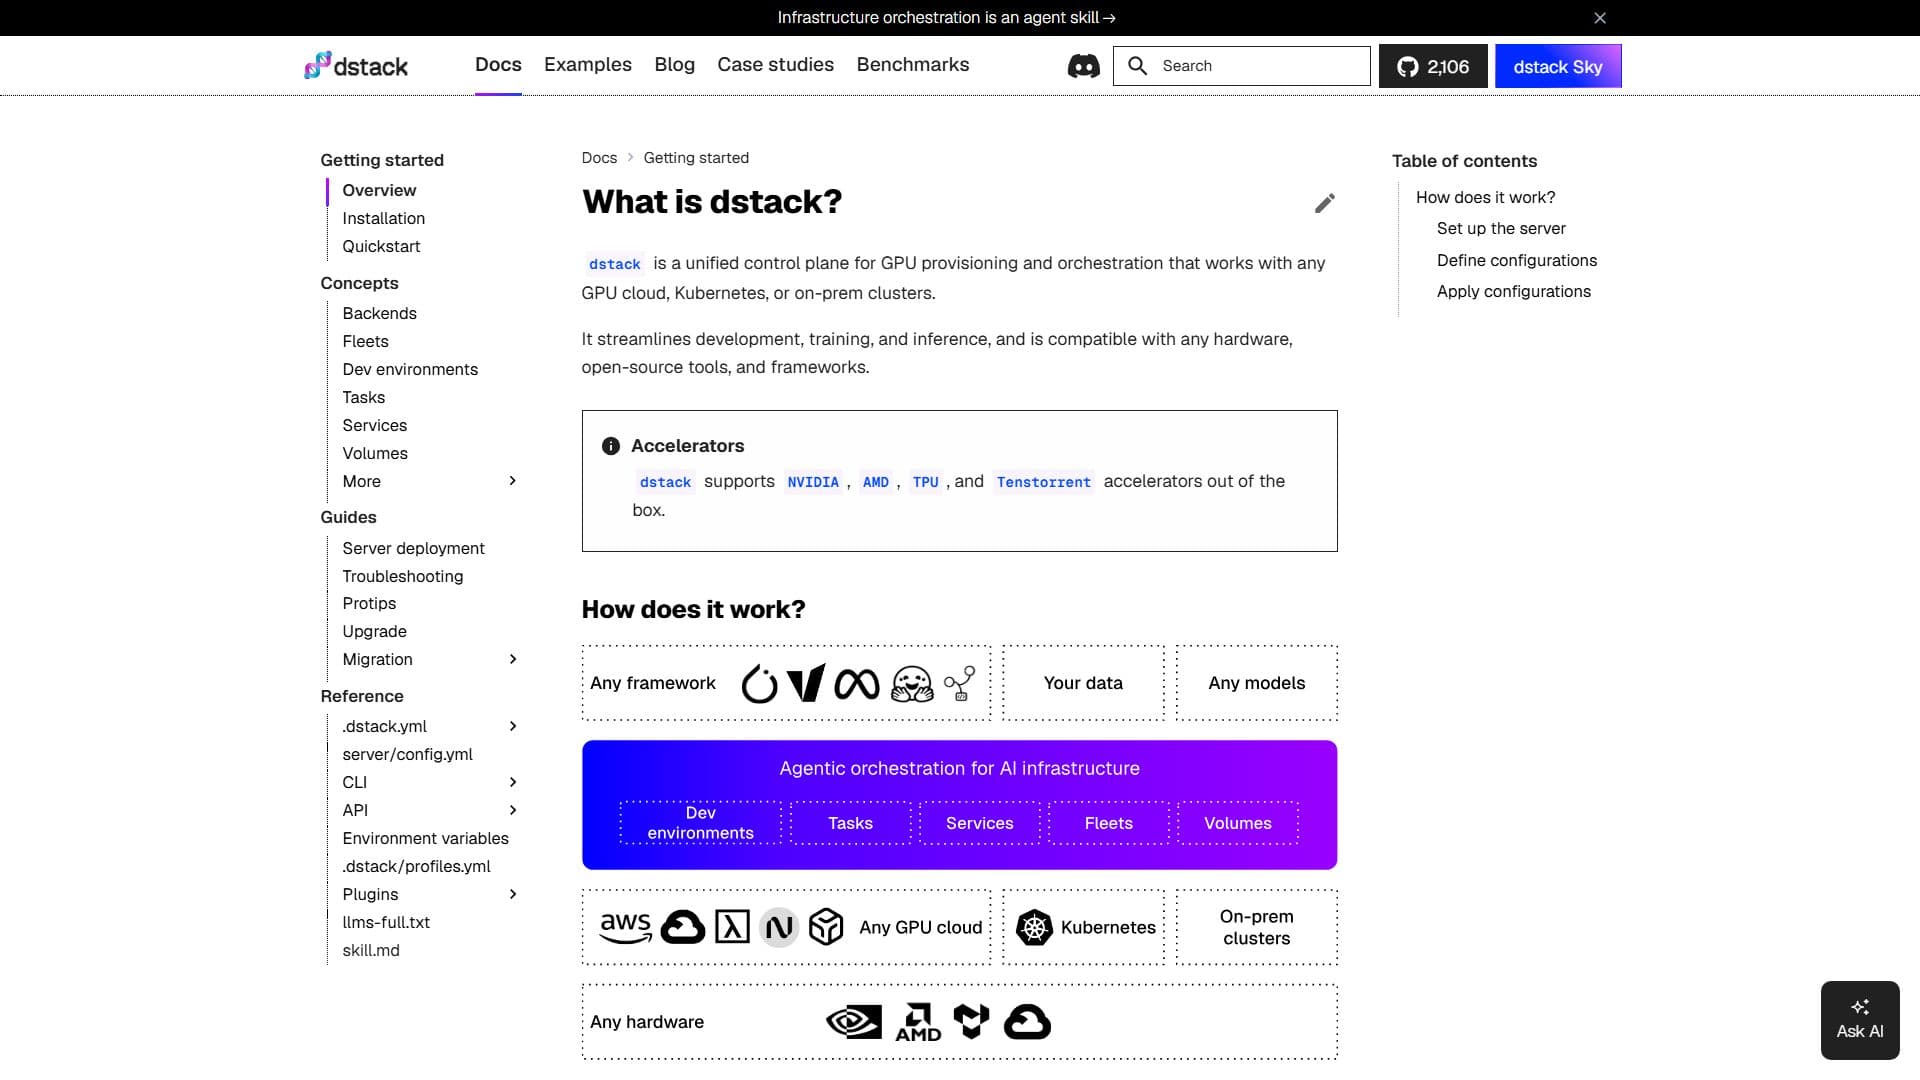Open server/config.yml reference
The image size is (1920, 1080).
pos(407,754)
